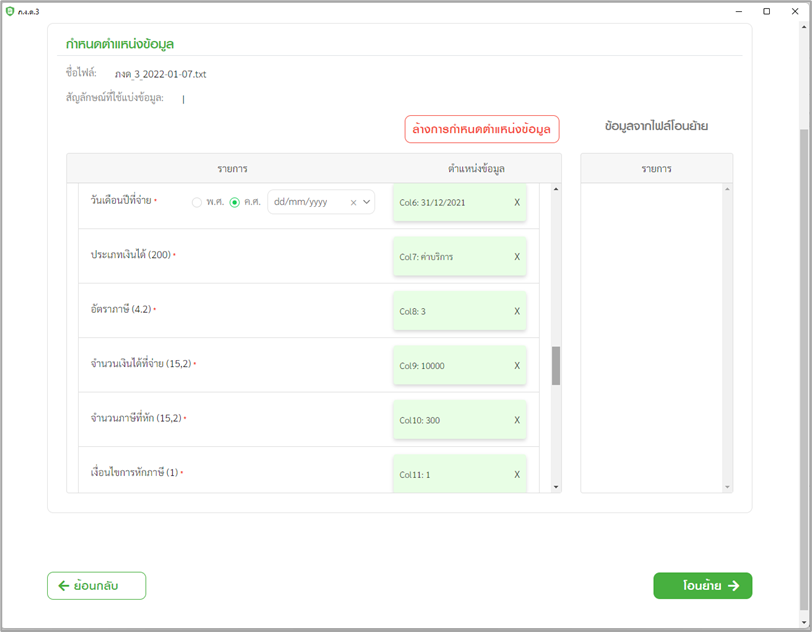Click the ล้างการกำหนดตำแหน่งข้อมูล button
812x632 pixels.
click(481, 129)
